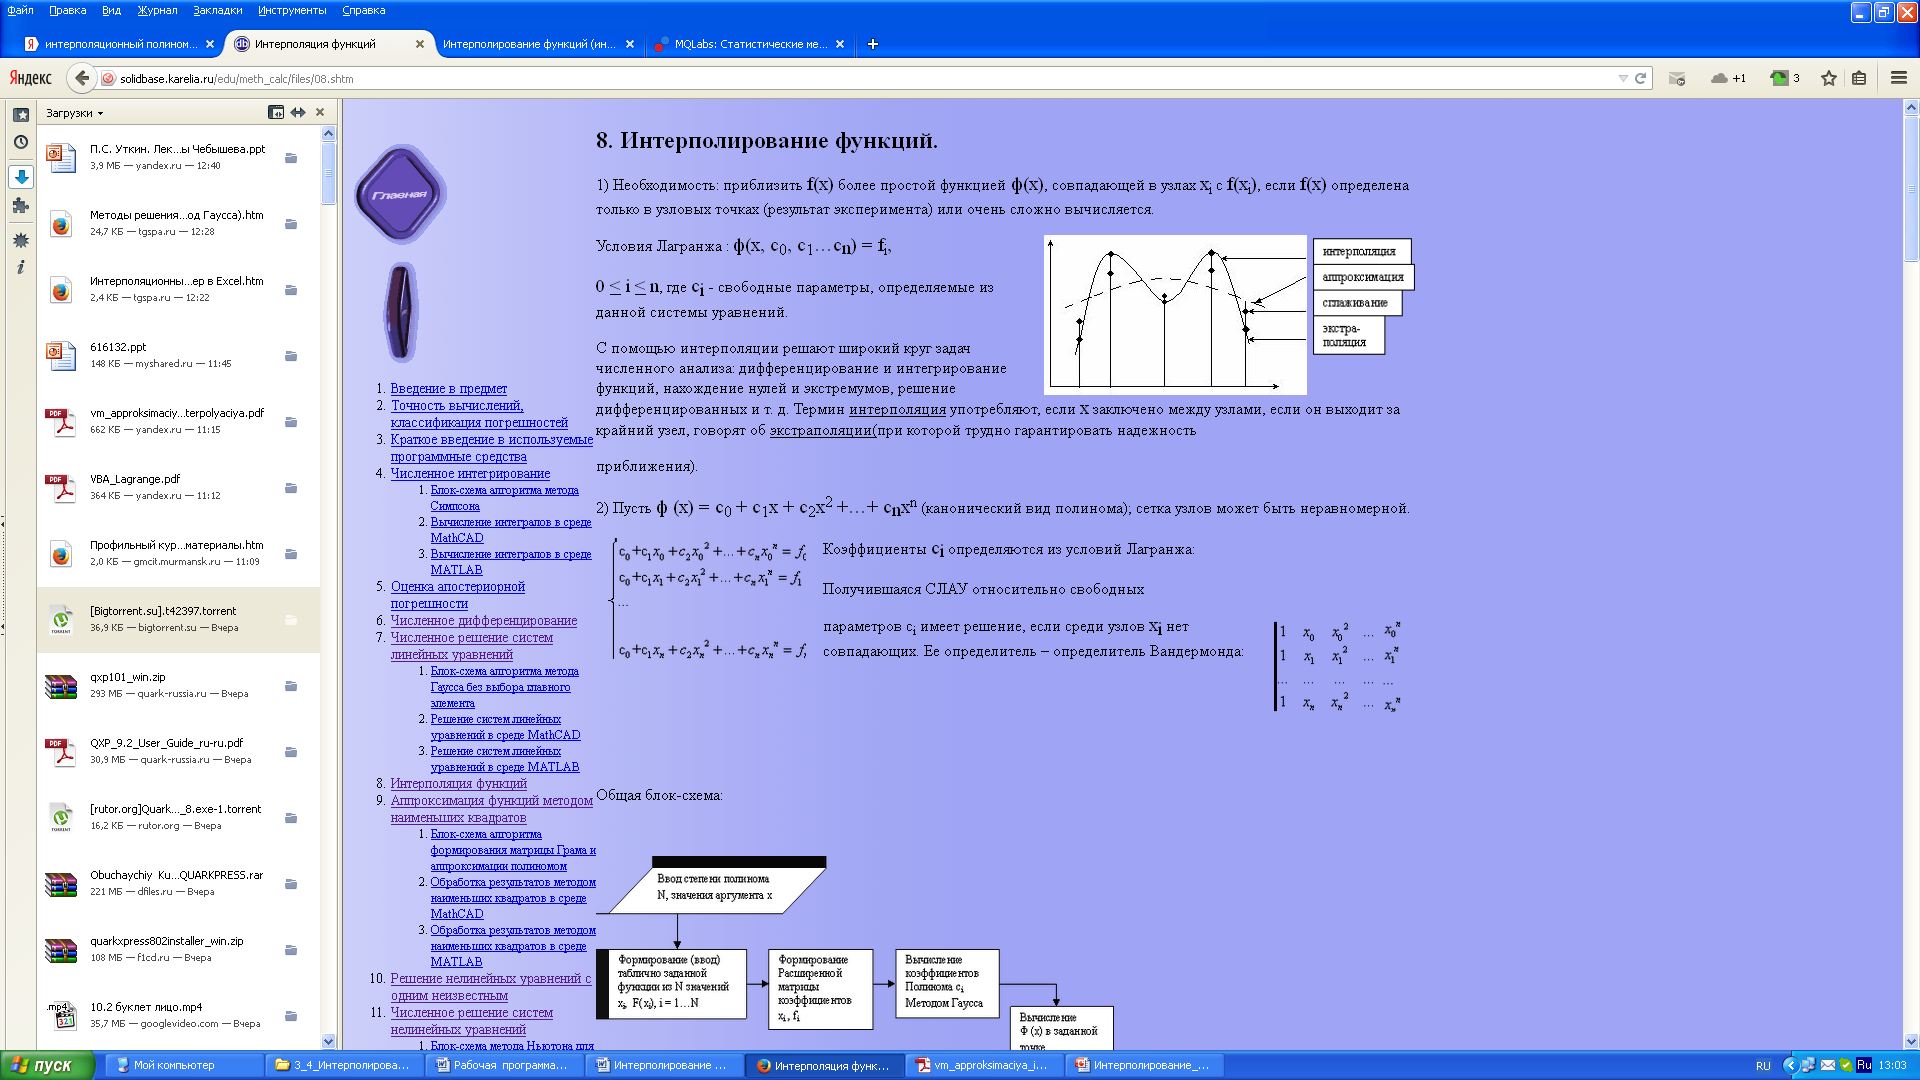
Task: Close the 'Интерполяция функций' tab
Action: (x=420, y=44)
